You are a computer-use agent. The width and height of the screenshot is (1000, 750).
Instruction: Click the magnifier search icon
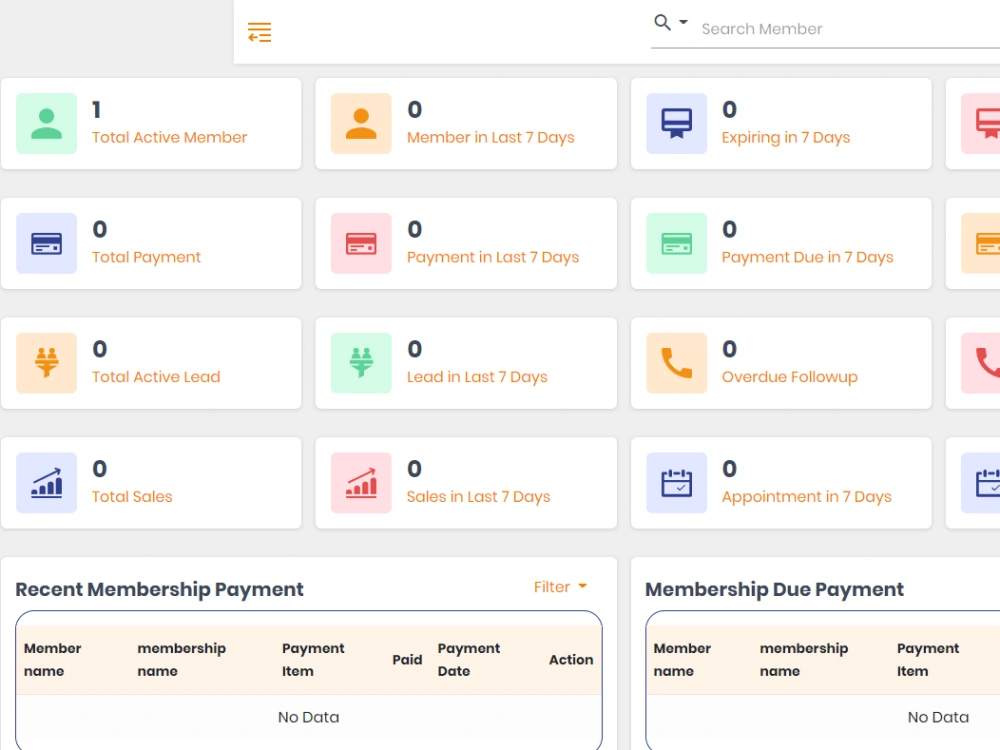662,22
